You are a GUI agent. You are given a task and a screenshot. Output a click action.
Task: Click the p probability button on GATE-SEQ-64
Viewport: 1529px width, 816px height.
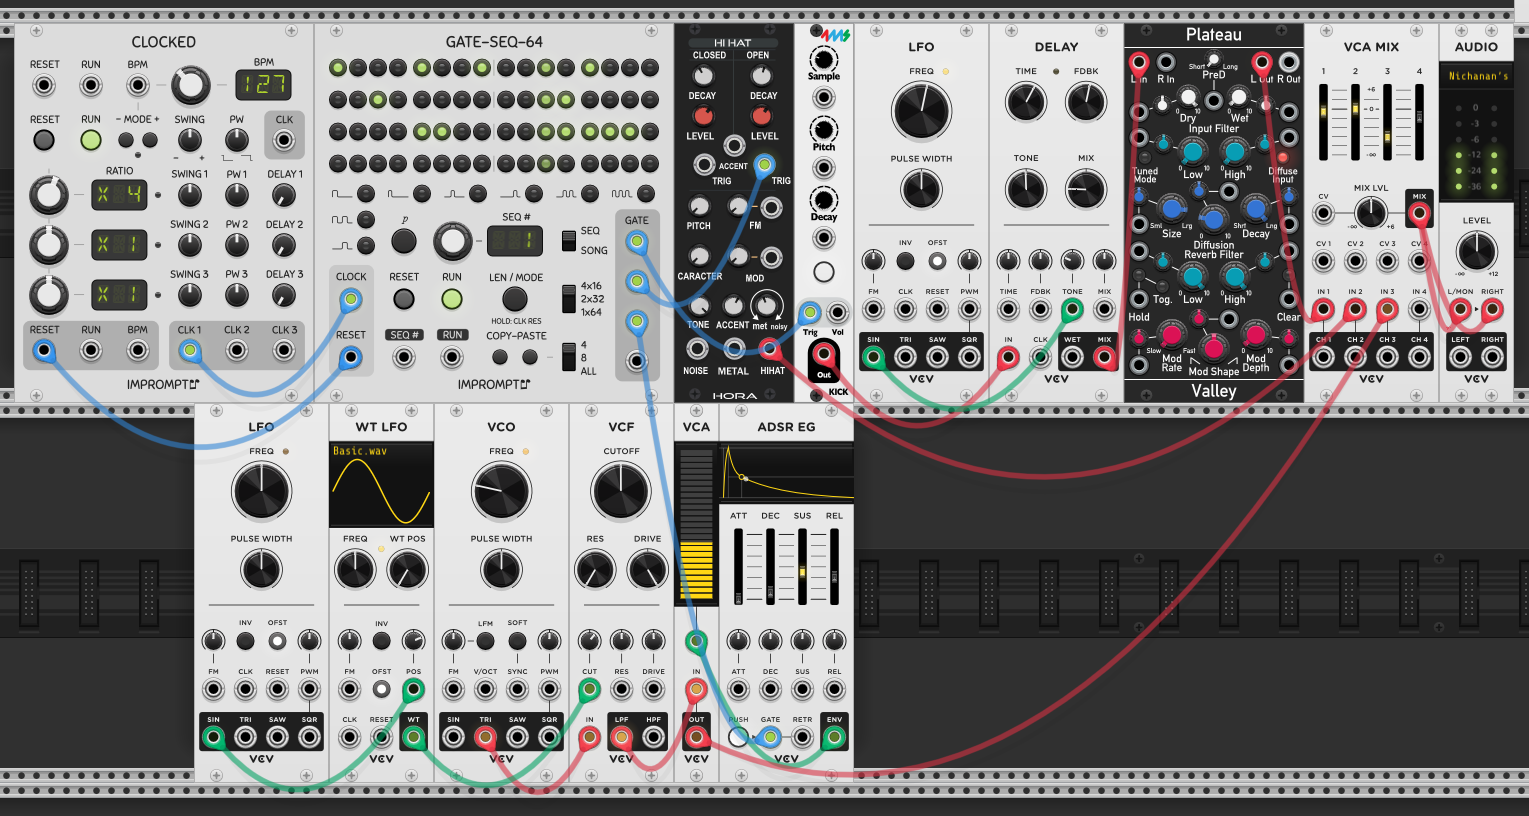tap(404, 241)
